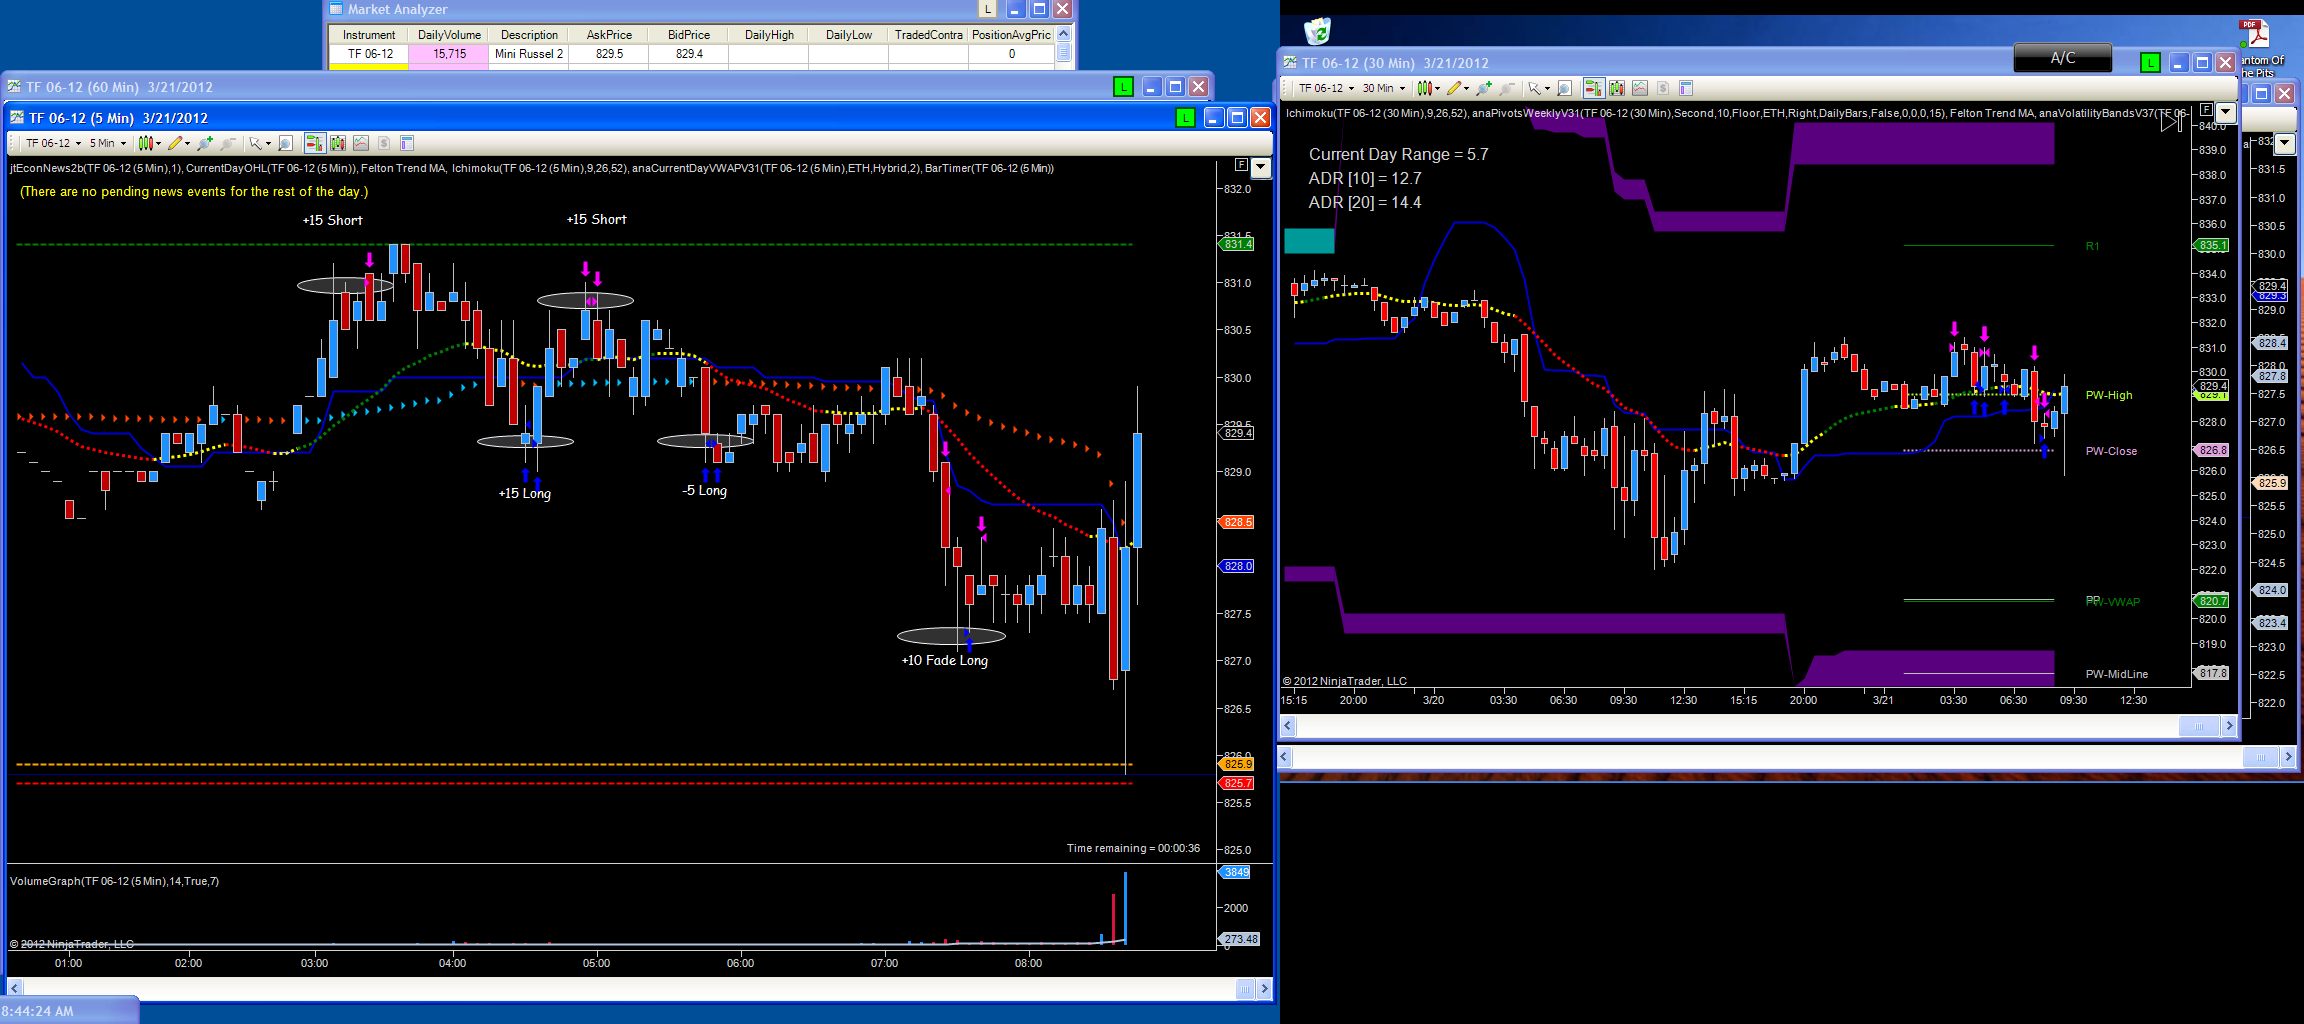
Task: Click 5 Min chart horizontal scrollbar right arrow
Action: [x=1264, y=989]
